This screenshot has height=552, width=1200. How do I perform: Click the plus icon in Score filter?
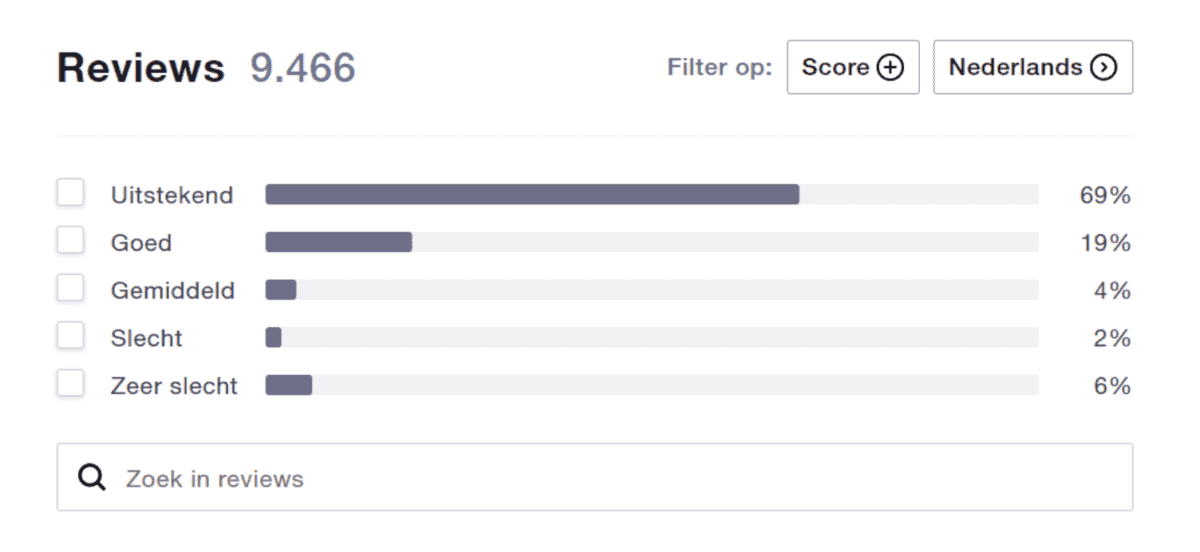[x=890, y=67]
